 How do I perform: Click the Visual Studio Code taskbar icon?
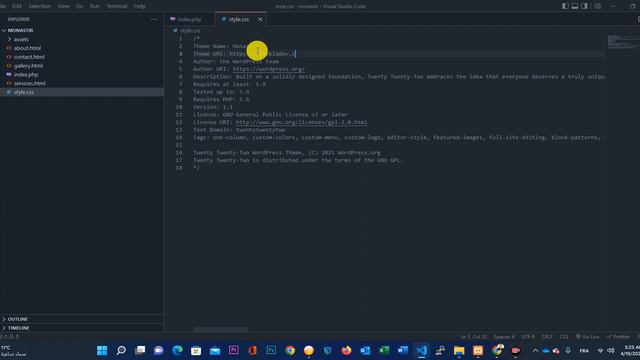[422, 350]
